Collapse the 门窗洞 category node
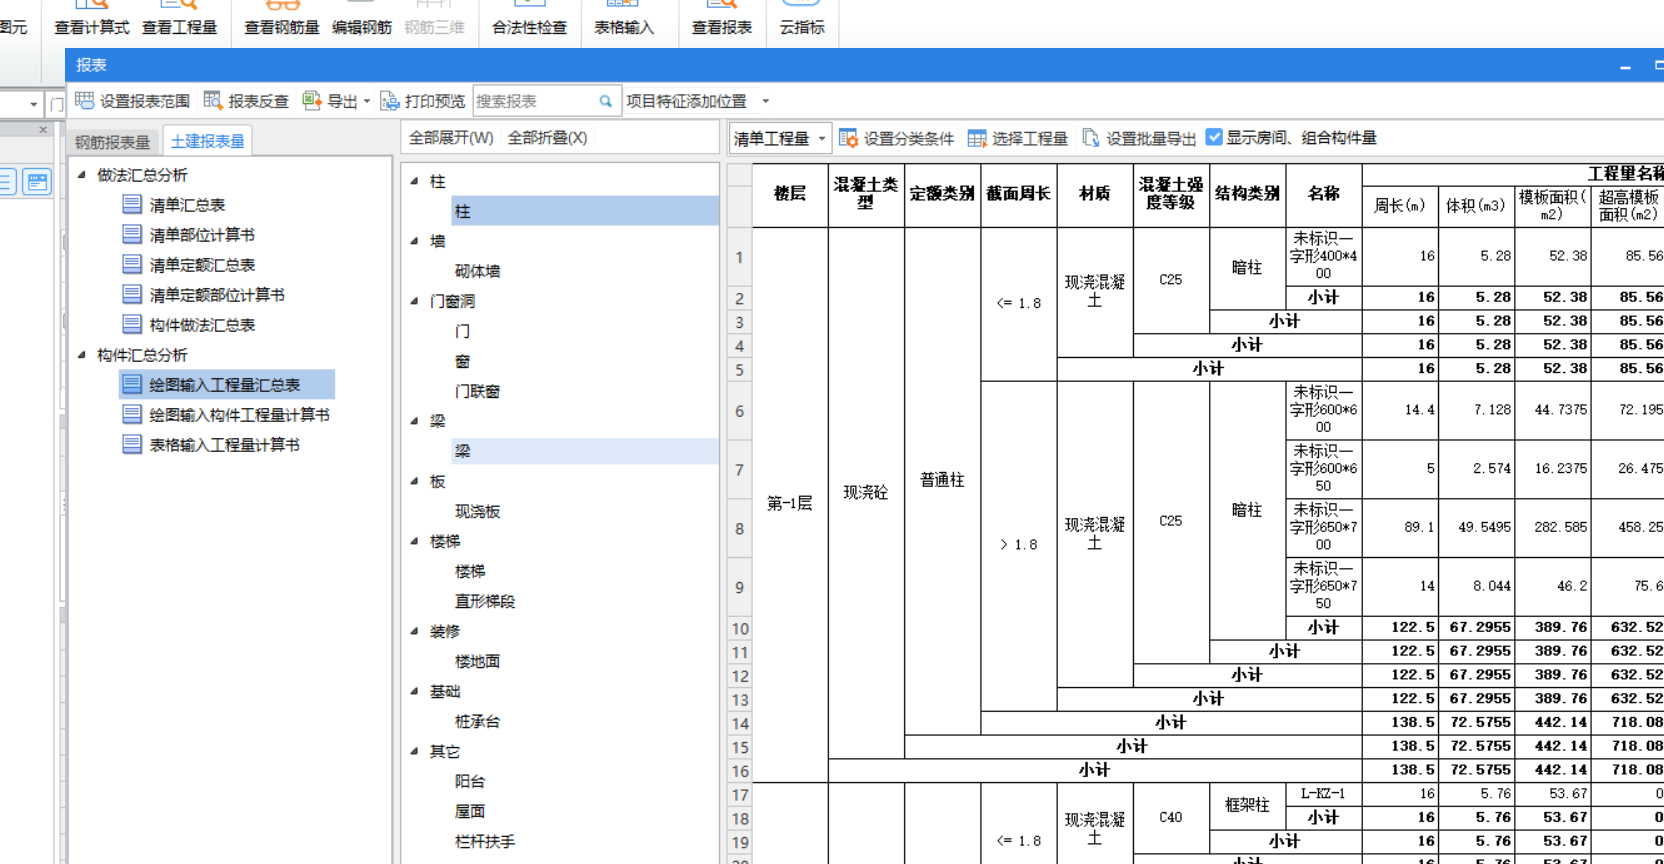1664x864 pixels. coord(414,301)
